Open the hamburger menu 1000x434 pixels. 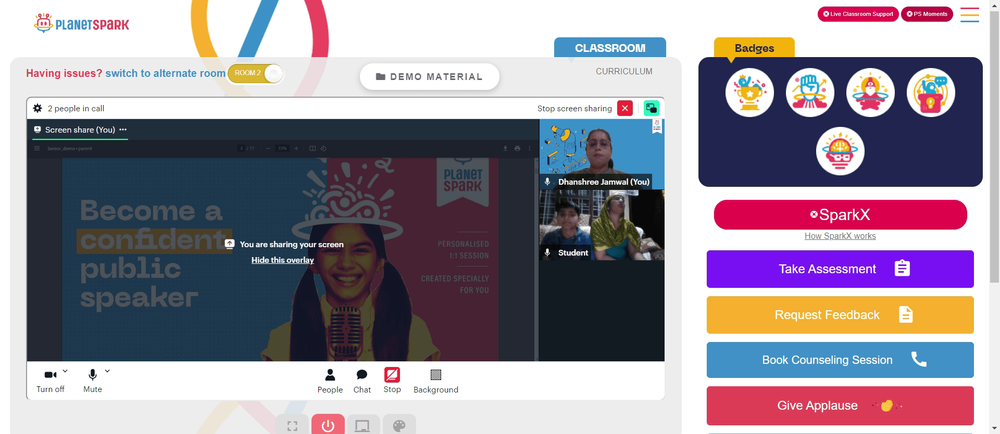click(x=969, y=15)
